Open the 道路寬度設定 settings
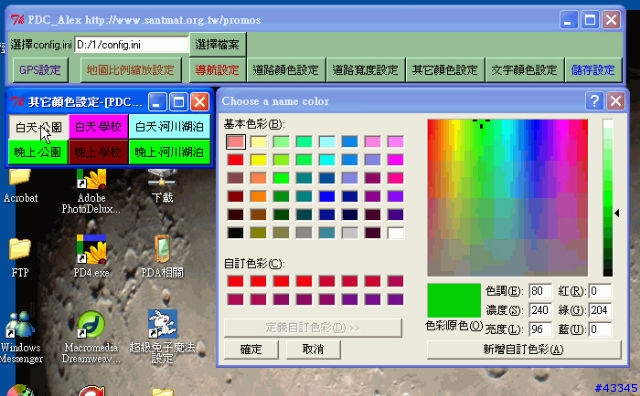The height and width of the screenshot is (396, 640). click(x=365, y=70)
